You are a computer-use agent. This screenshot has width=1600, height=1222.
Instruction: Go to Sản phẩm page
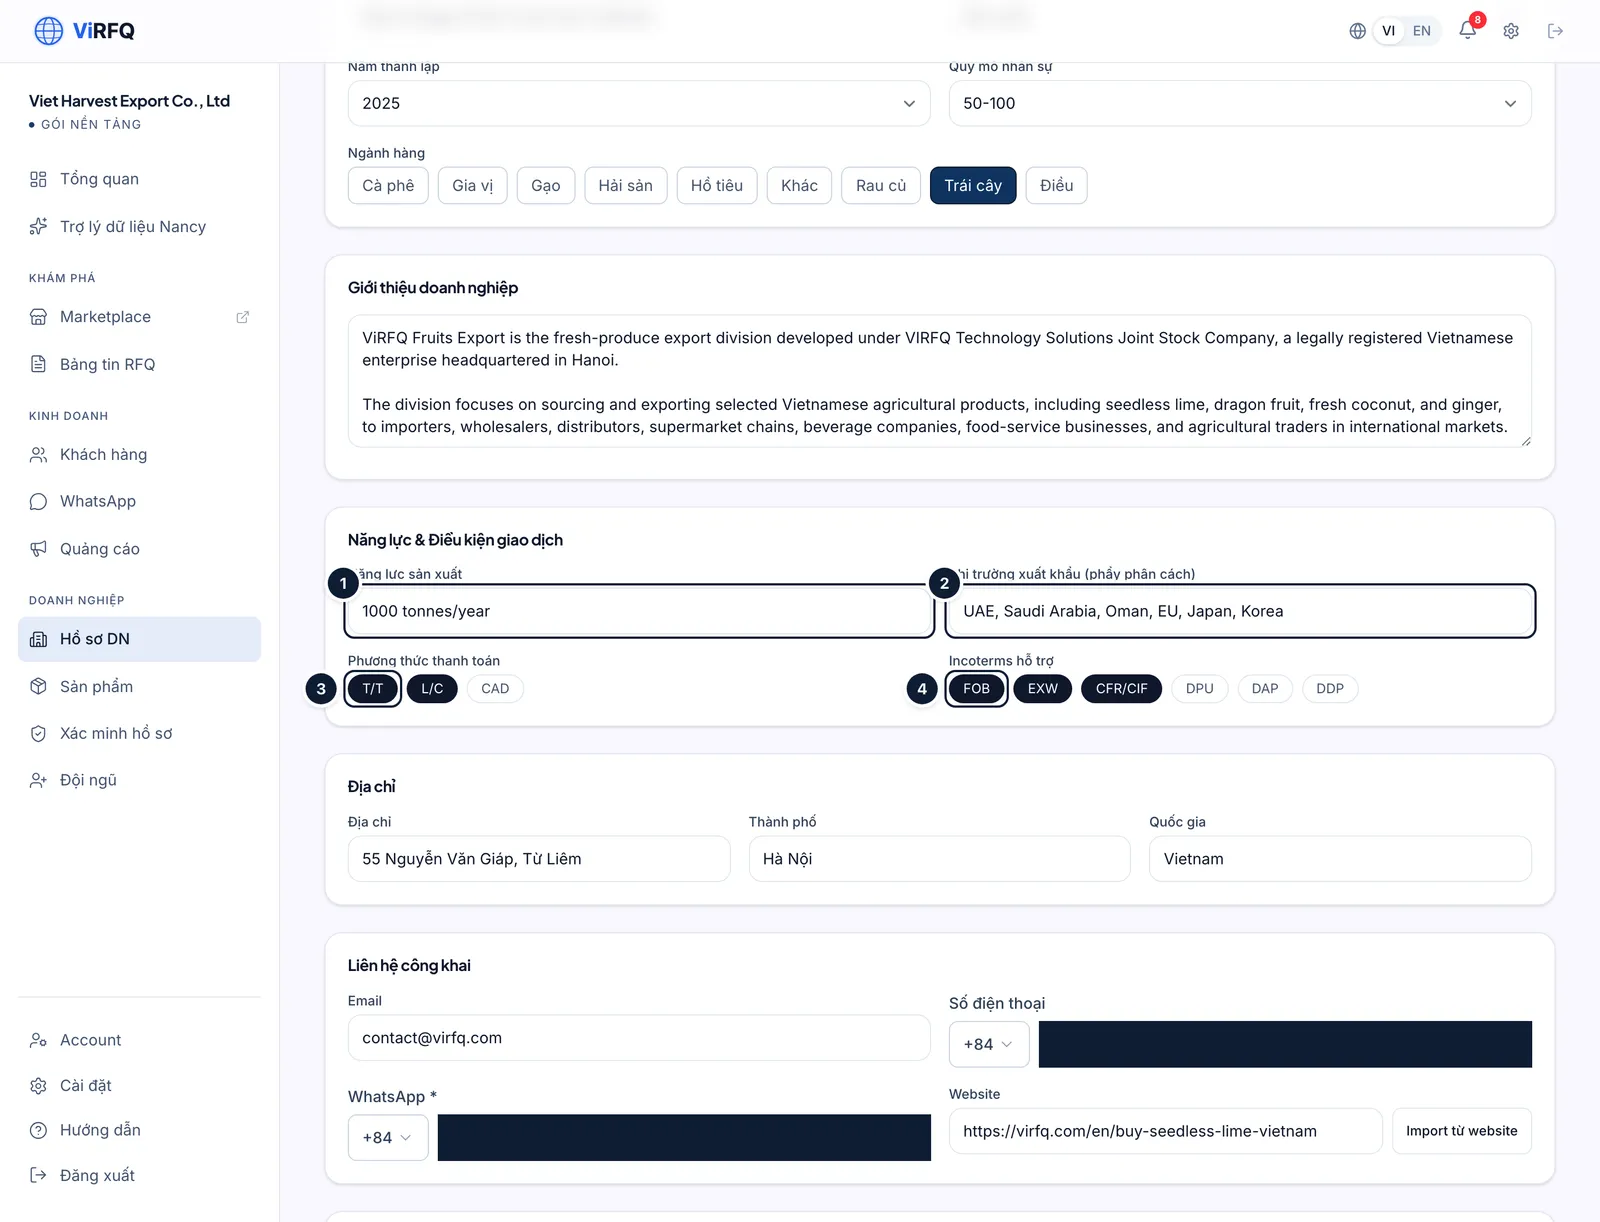(139, 686)
